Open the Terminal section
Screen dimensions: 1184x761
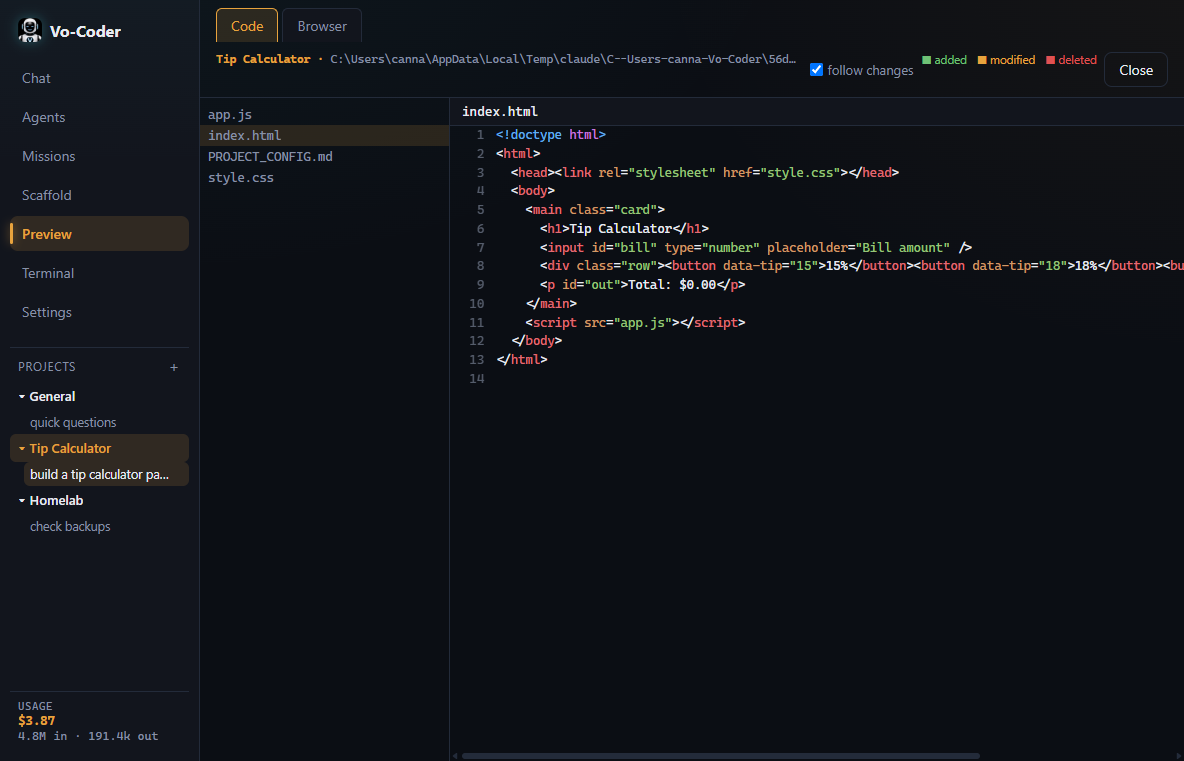pyautogui.click(x=100, y=273)
